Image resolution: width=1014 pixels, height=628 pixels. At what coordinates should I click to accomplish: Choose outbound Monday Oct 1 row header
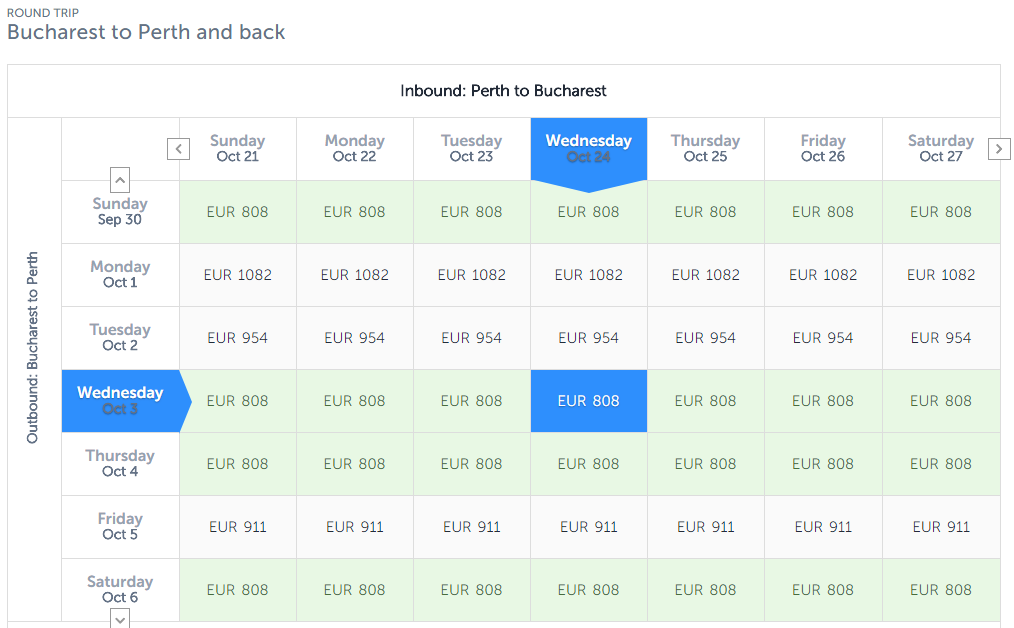click(x=120, y=275)
